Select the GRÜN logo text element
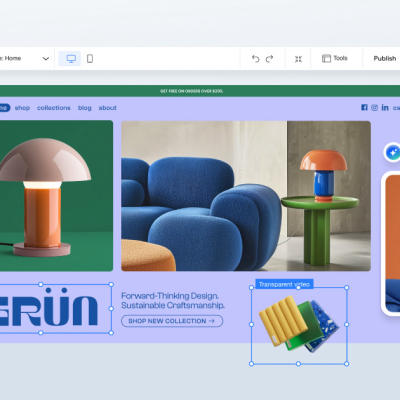Screen dimensions: 400x400 [55, 308]
